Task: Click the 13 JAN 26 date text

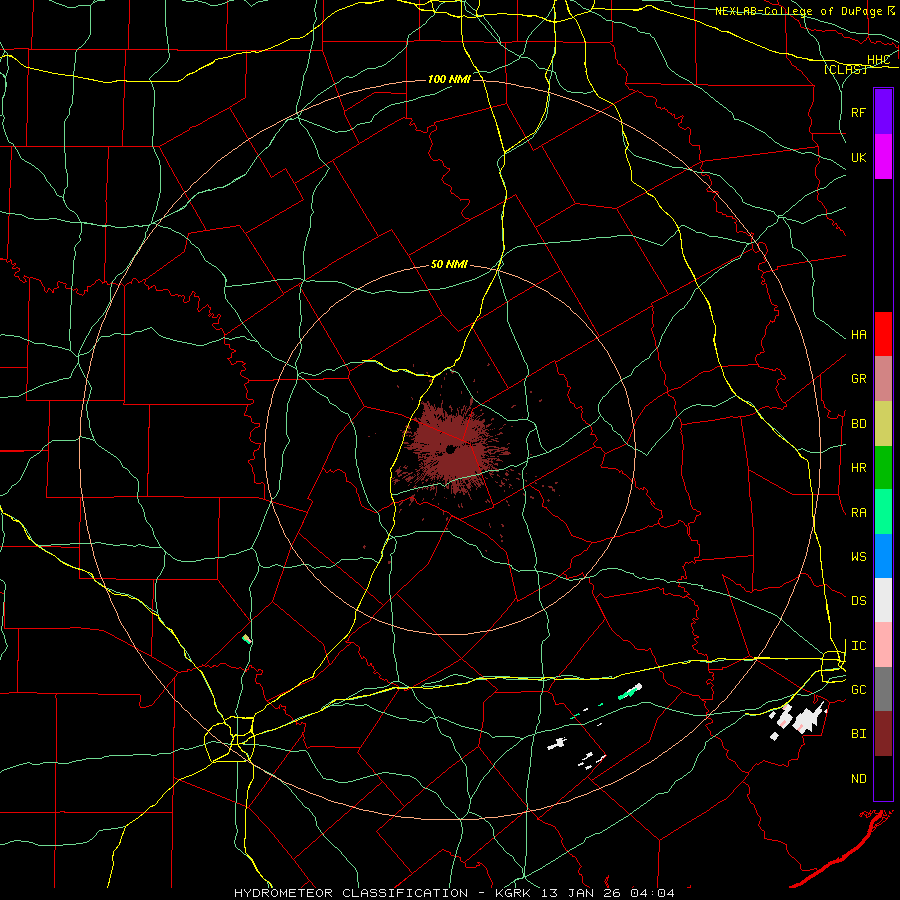Action: point(580,893)
